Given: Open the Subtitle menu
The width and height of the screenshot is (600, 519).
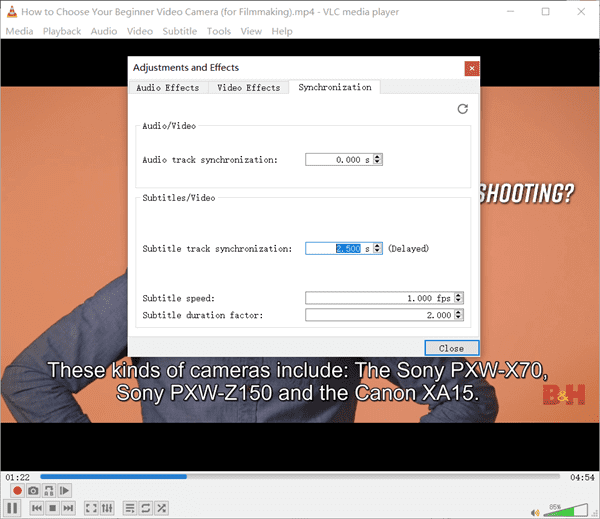Looking at the screenshot, I should 179,31.
